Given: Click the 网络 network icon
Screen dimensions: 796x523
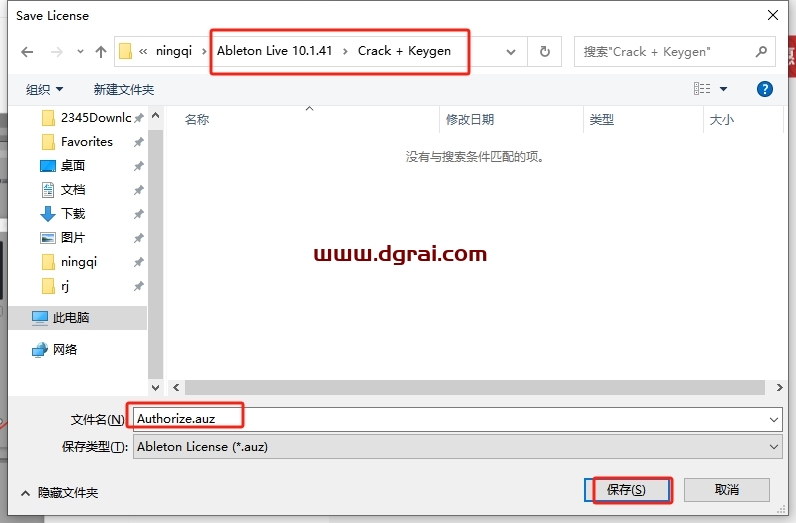Looking at the screenshot, I should [x=40, y=350].
